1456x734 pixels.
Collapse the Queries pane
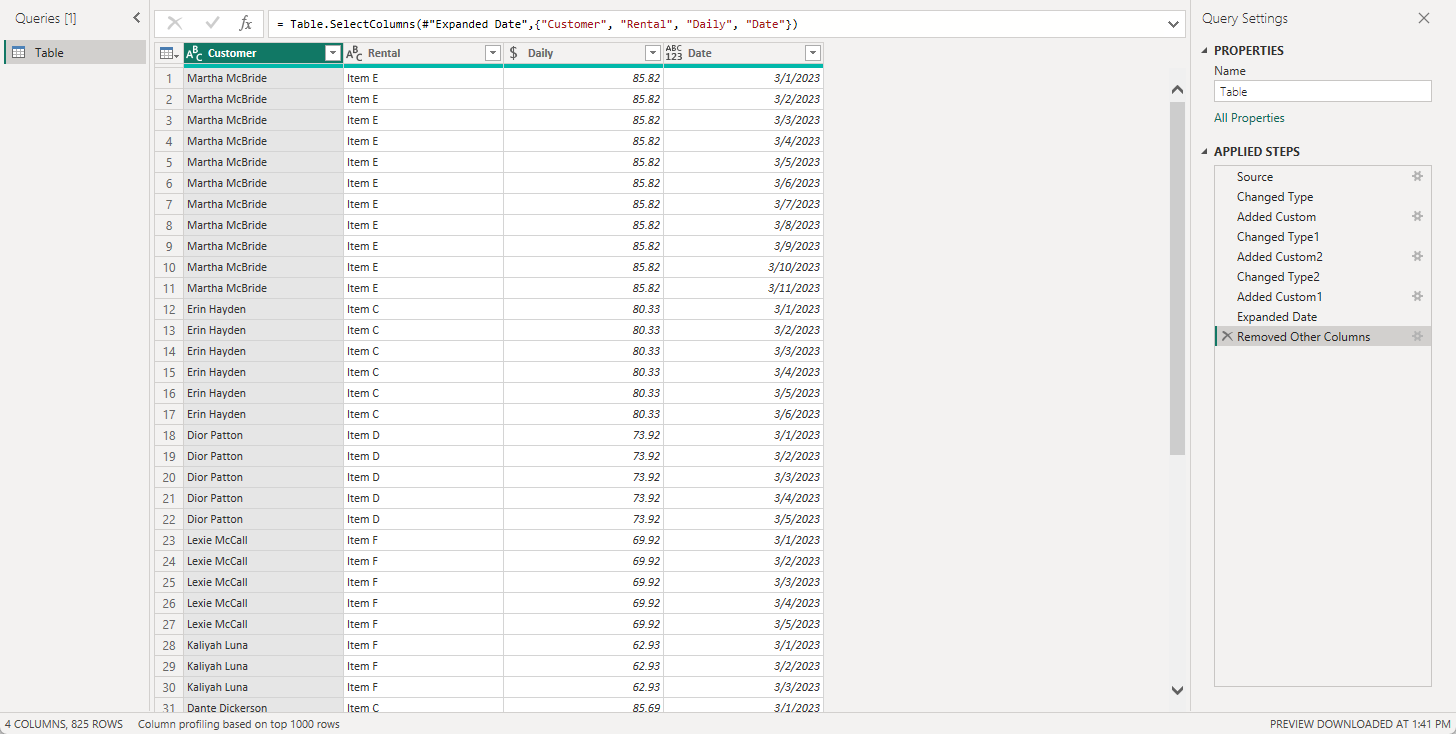point(137,18)
